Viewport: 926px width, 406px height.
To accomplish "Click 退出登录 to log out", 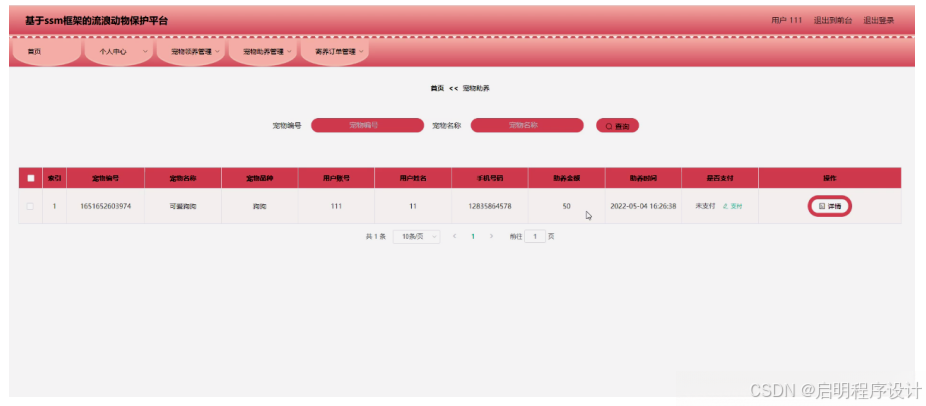I will tap(879, 20).
